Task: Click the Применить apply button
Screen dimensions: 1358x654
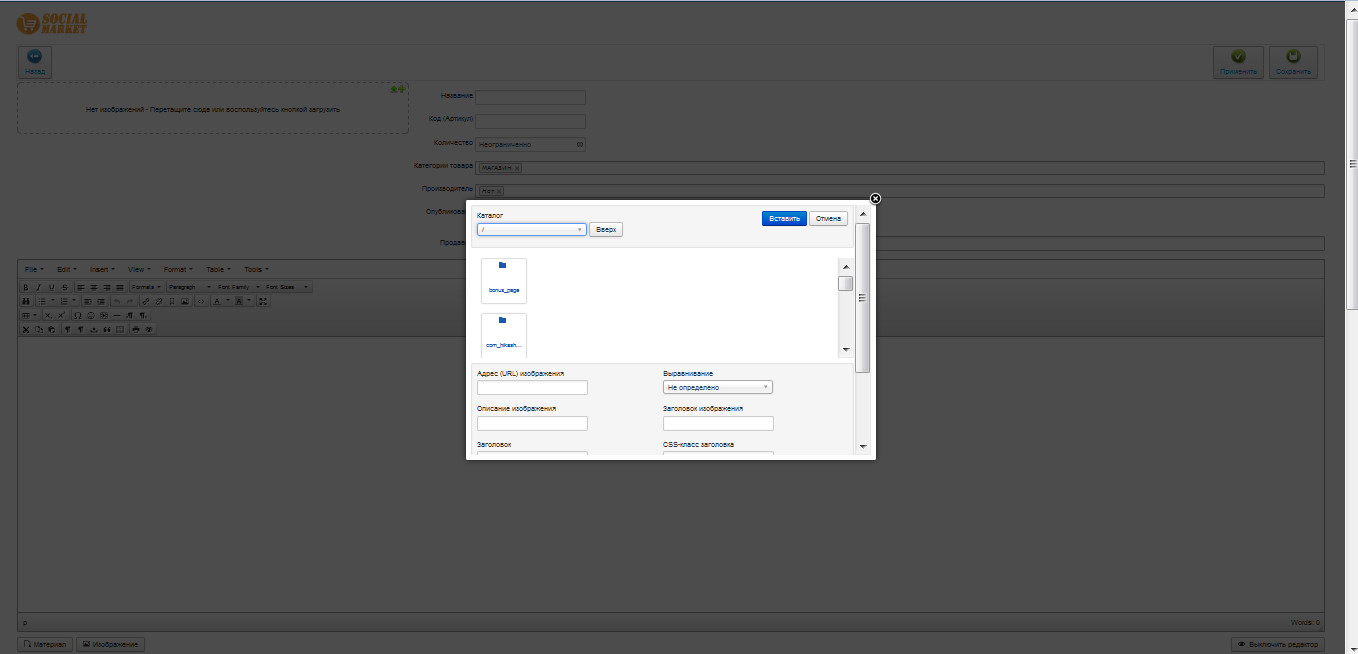Action: 1238,62
